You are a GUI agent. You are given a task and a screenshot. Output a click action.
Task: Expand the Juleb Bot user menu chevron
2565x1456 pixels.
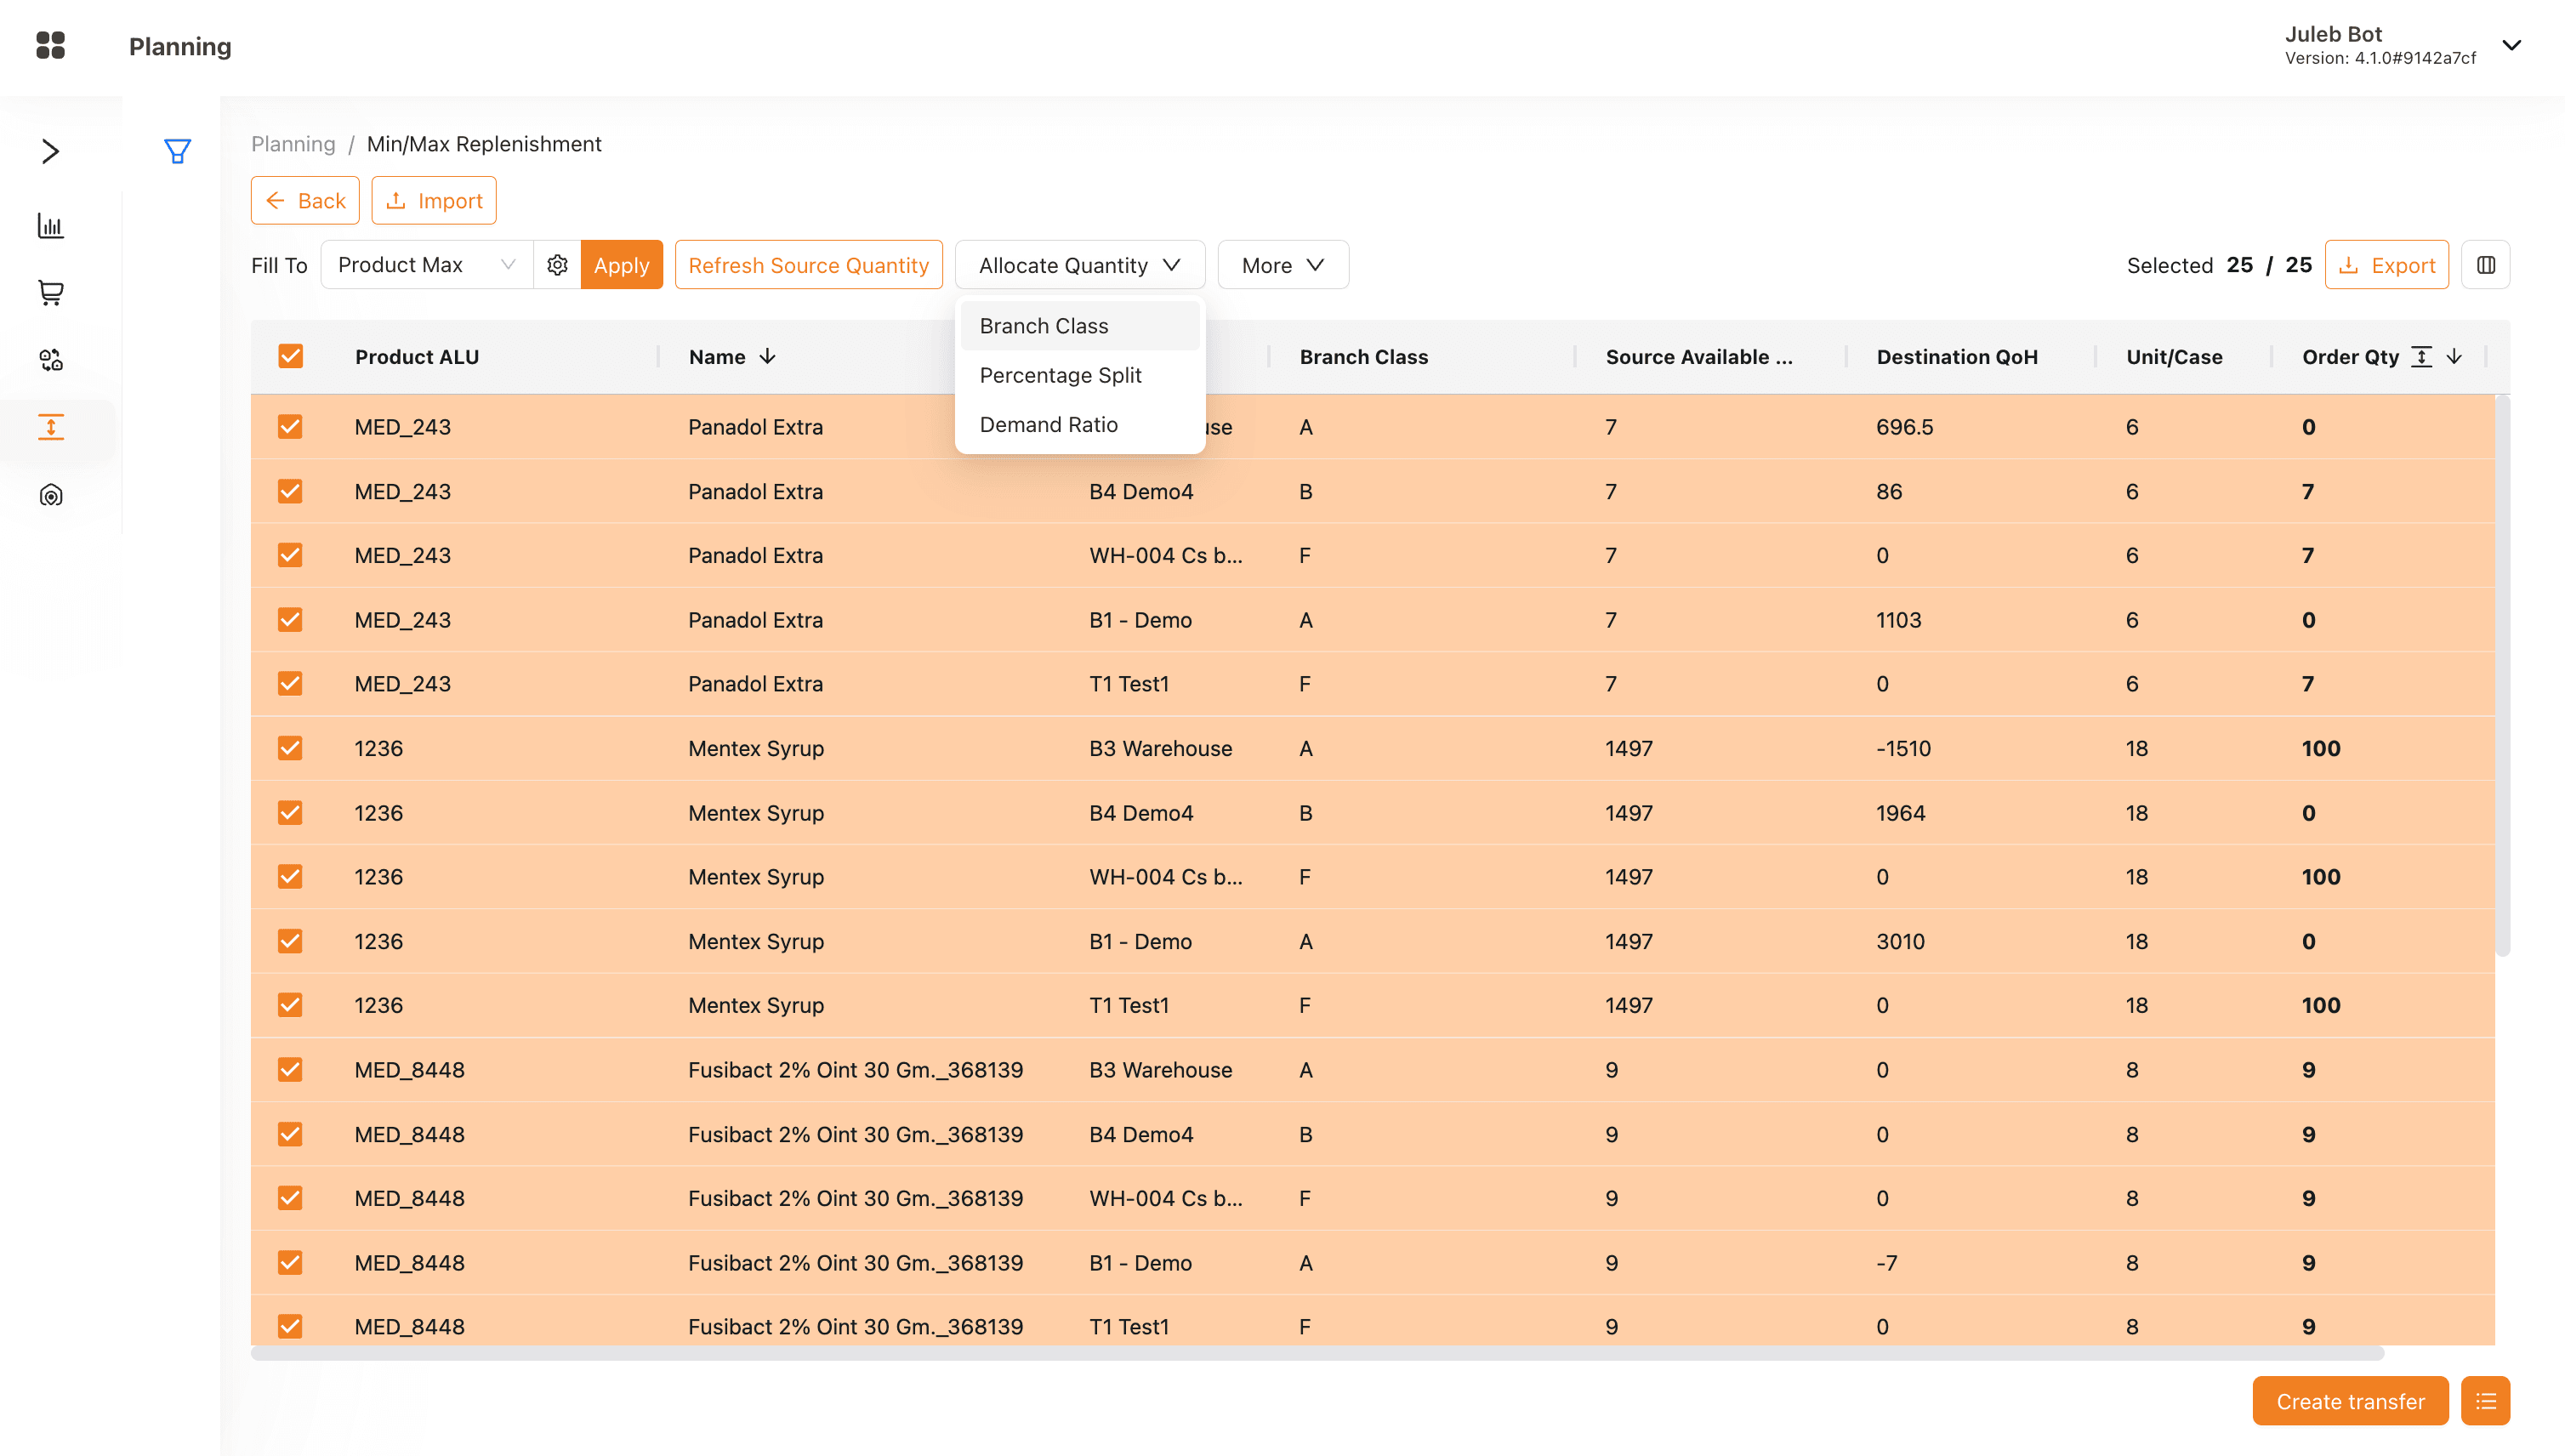(x=2511, y=45)
